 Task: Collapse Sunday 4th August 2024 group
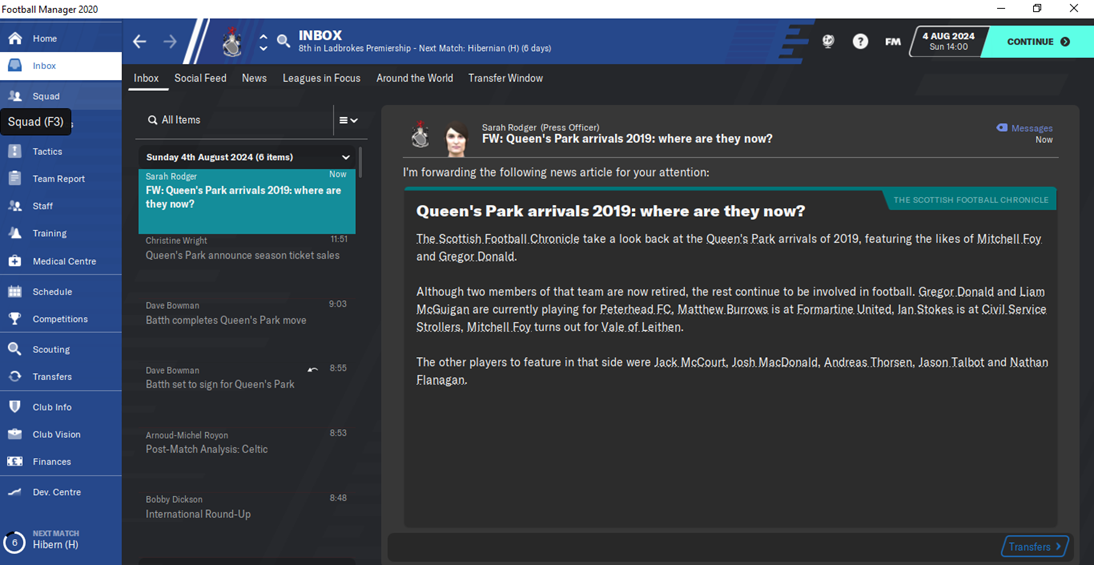coord(345,157)
